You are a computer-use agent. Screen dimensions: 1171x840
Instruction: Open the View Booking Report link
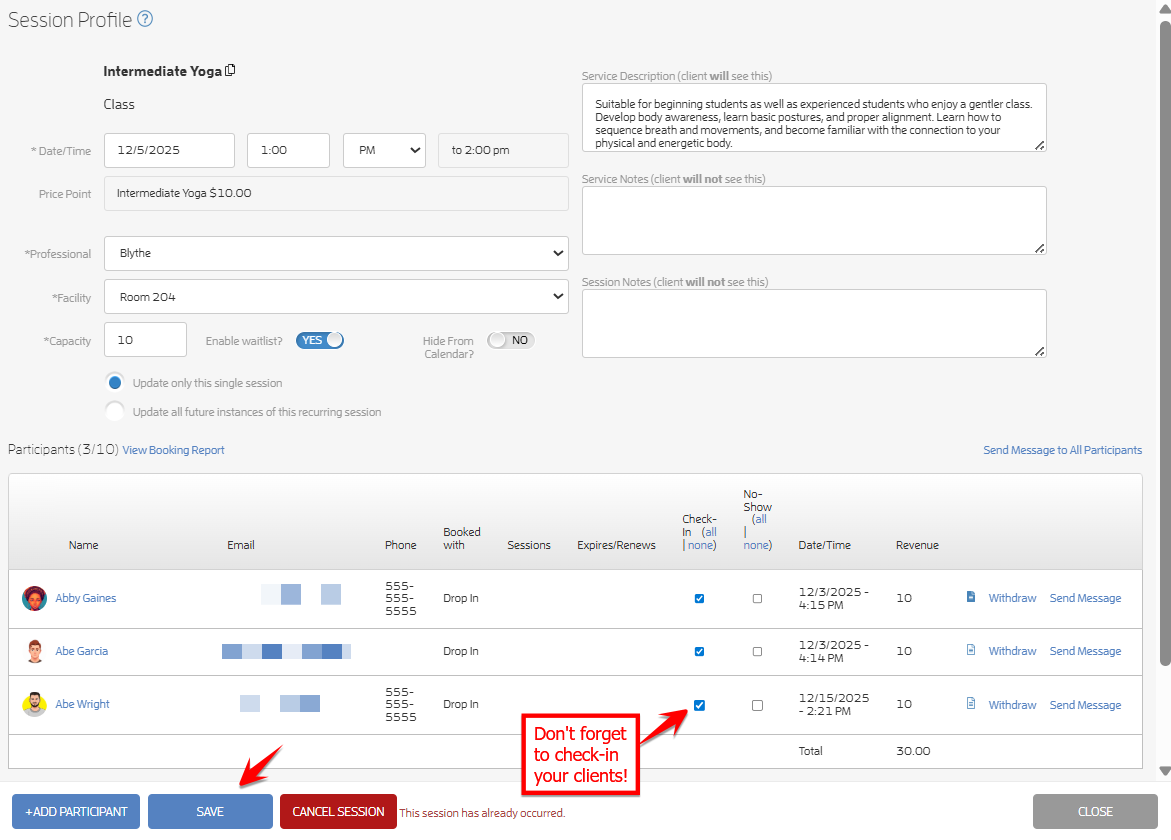[173, 450]
